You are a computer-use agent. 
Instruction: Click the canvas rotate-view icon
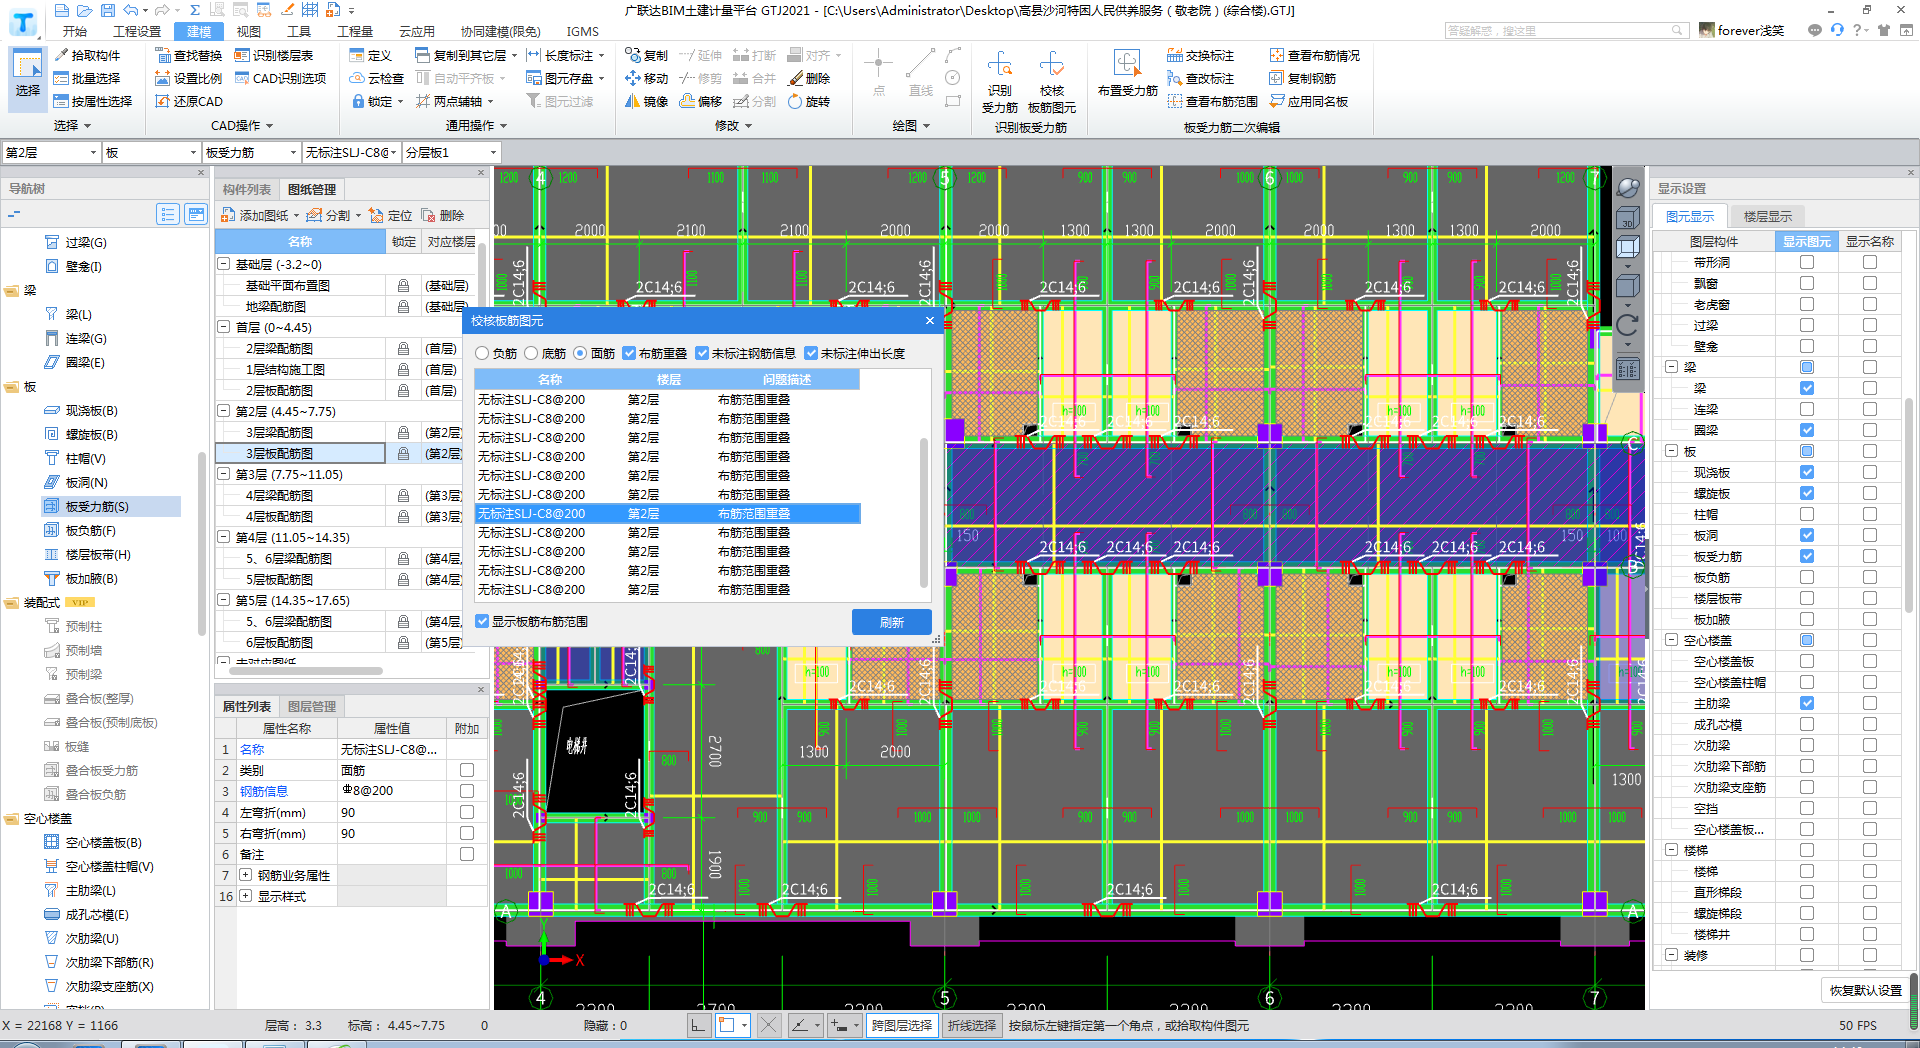(1627, 325)
